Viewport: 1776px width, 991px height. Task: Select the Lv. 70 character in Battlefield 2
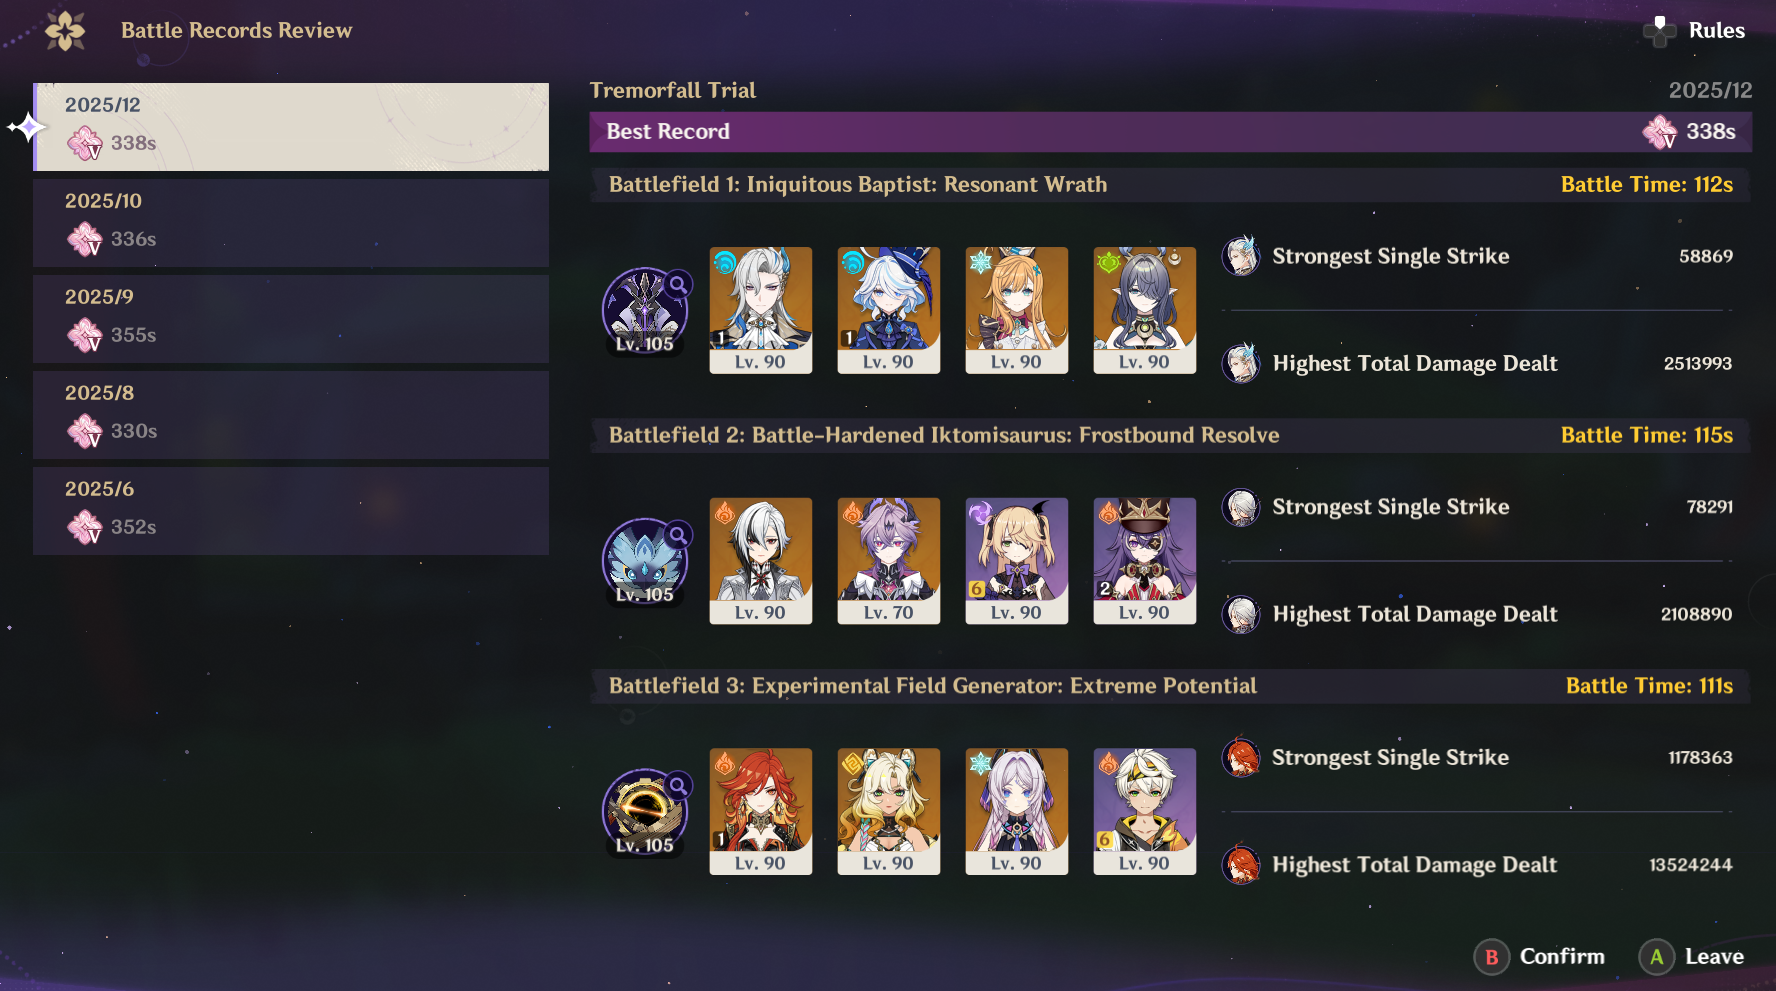(x=889, y=561)
